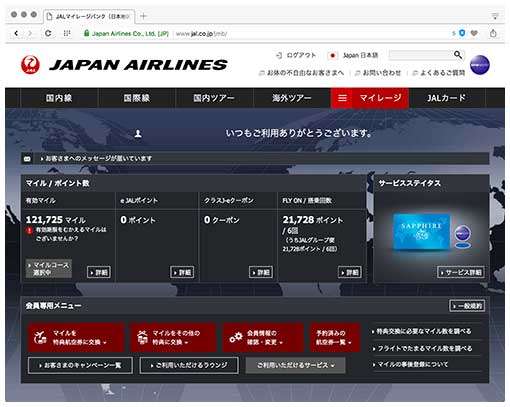Click the hamburger menu icon beside マイレージ
Viewport: 510px width, 407px height.
coord(342,98)
